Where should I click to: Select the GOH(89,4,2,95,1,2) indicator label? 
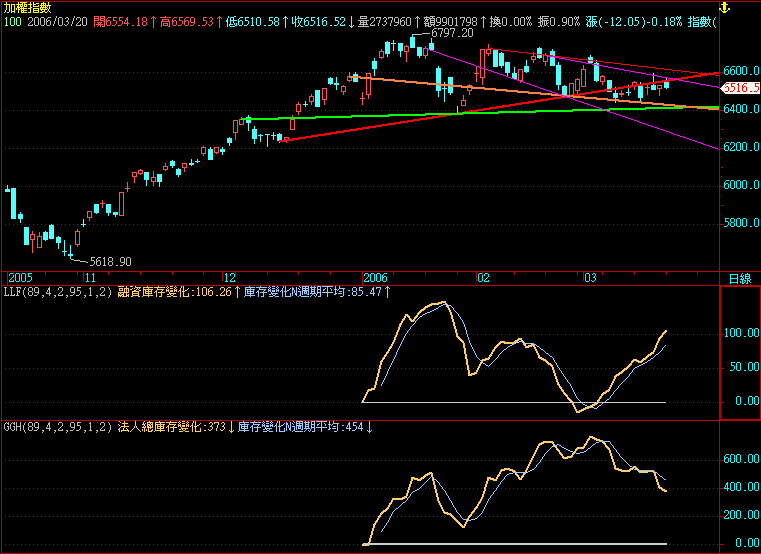pos(57,427)
